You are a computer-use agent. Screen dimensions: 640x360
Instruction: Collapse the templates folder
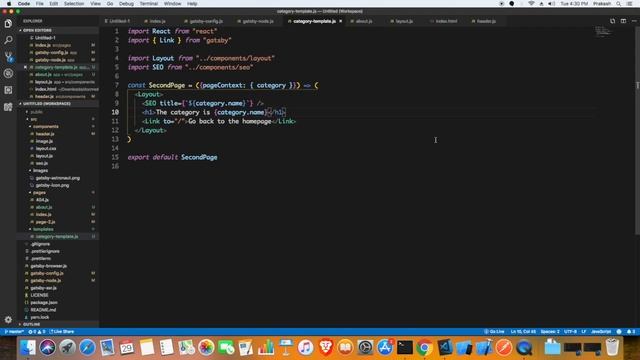[x=43, y=229]
